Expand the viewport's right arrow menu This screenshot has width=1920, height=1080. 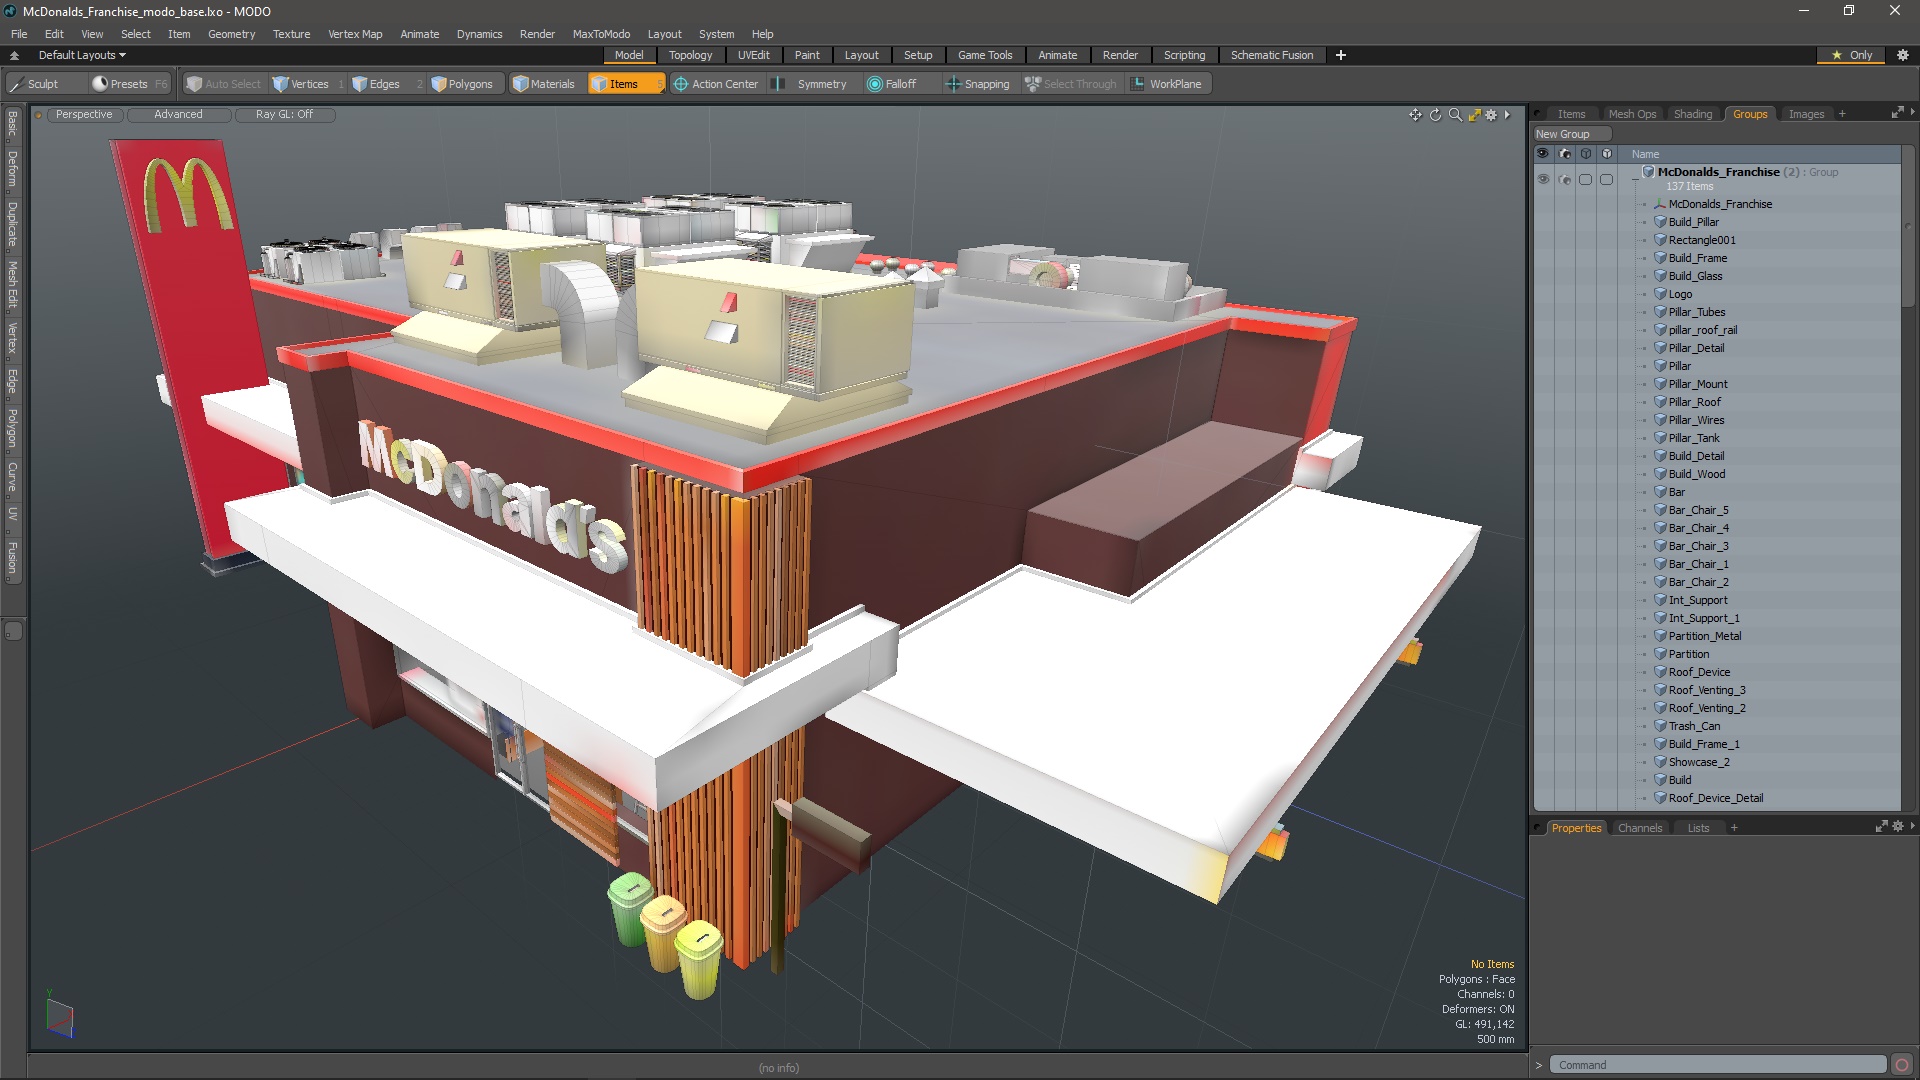(1507, 115)
